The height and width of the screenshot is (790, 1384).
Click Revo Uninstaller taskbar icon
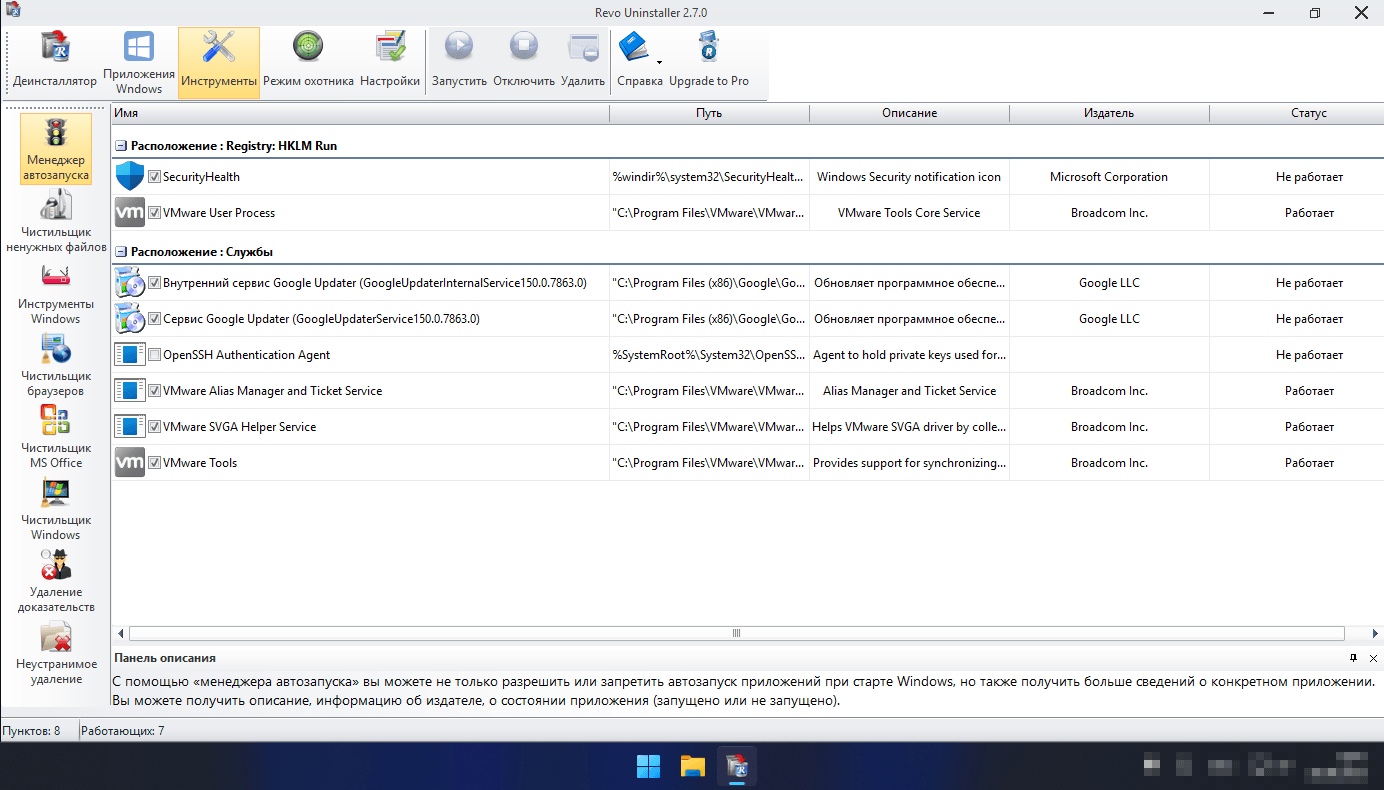[737, 767]
